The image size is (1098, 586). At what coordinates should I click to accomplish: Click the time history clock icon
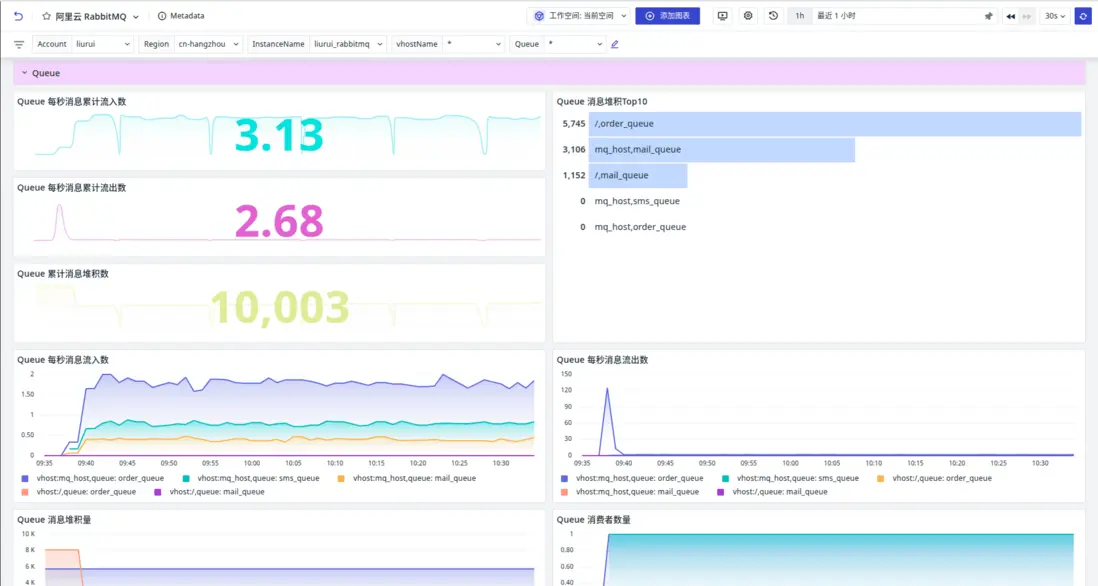click(773, 16)
